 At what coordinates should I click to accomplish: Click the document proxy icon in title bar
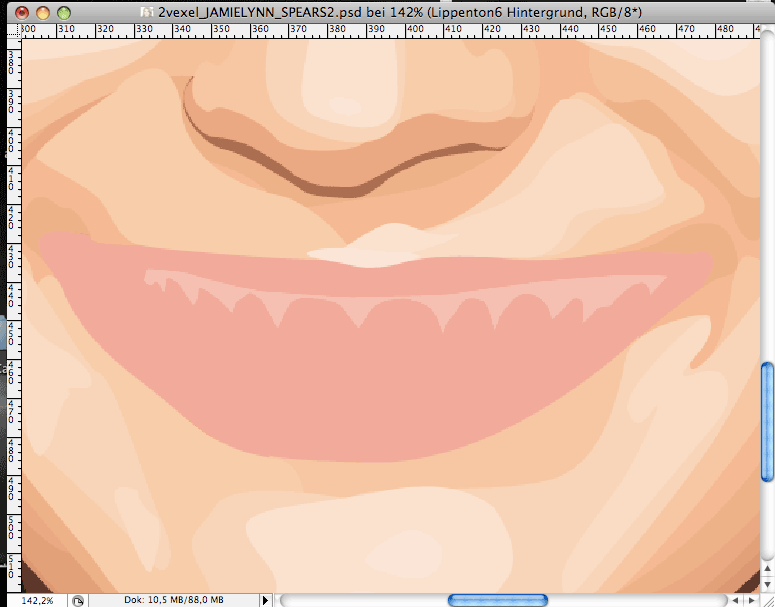[147, 12]
